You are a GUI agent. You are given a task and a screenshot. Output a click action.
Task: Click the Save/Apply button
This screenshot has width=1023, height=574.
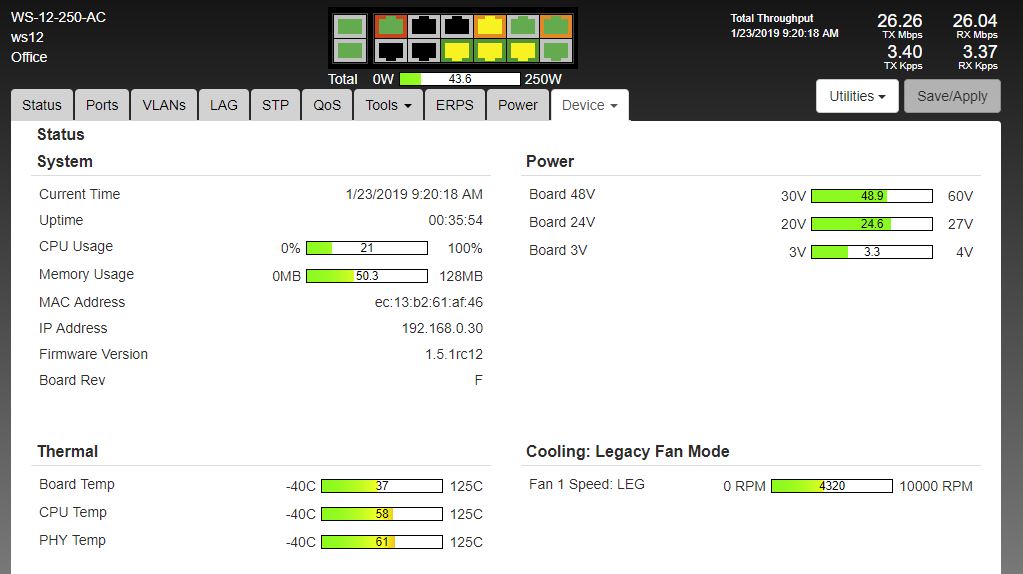[952, 96]
